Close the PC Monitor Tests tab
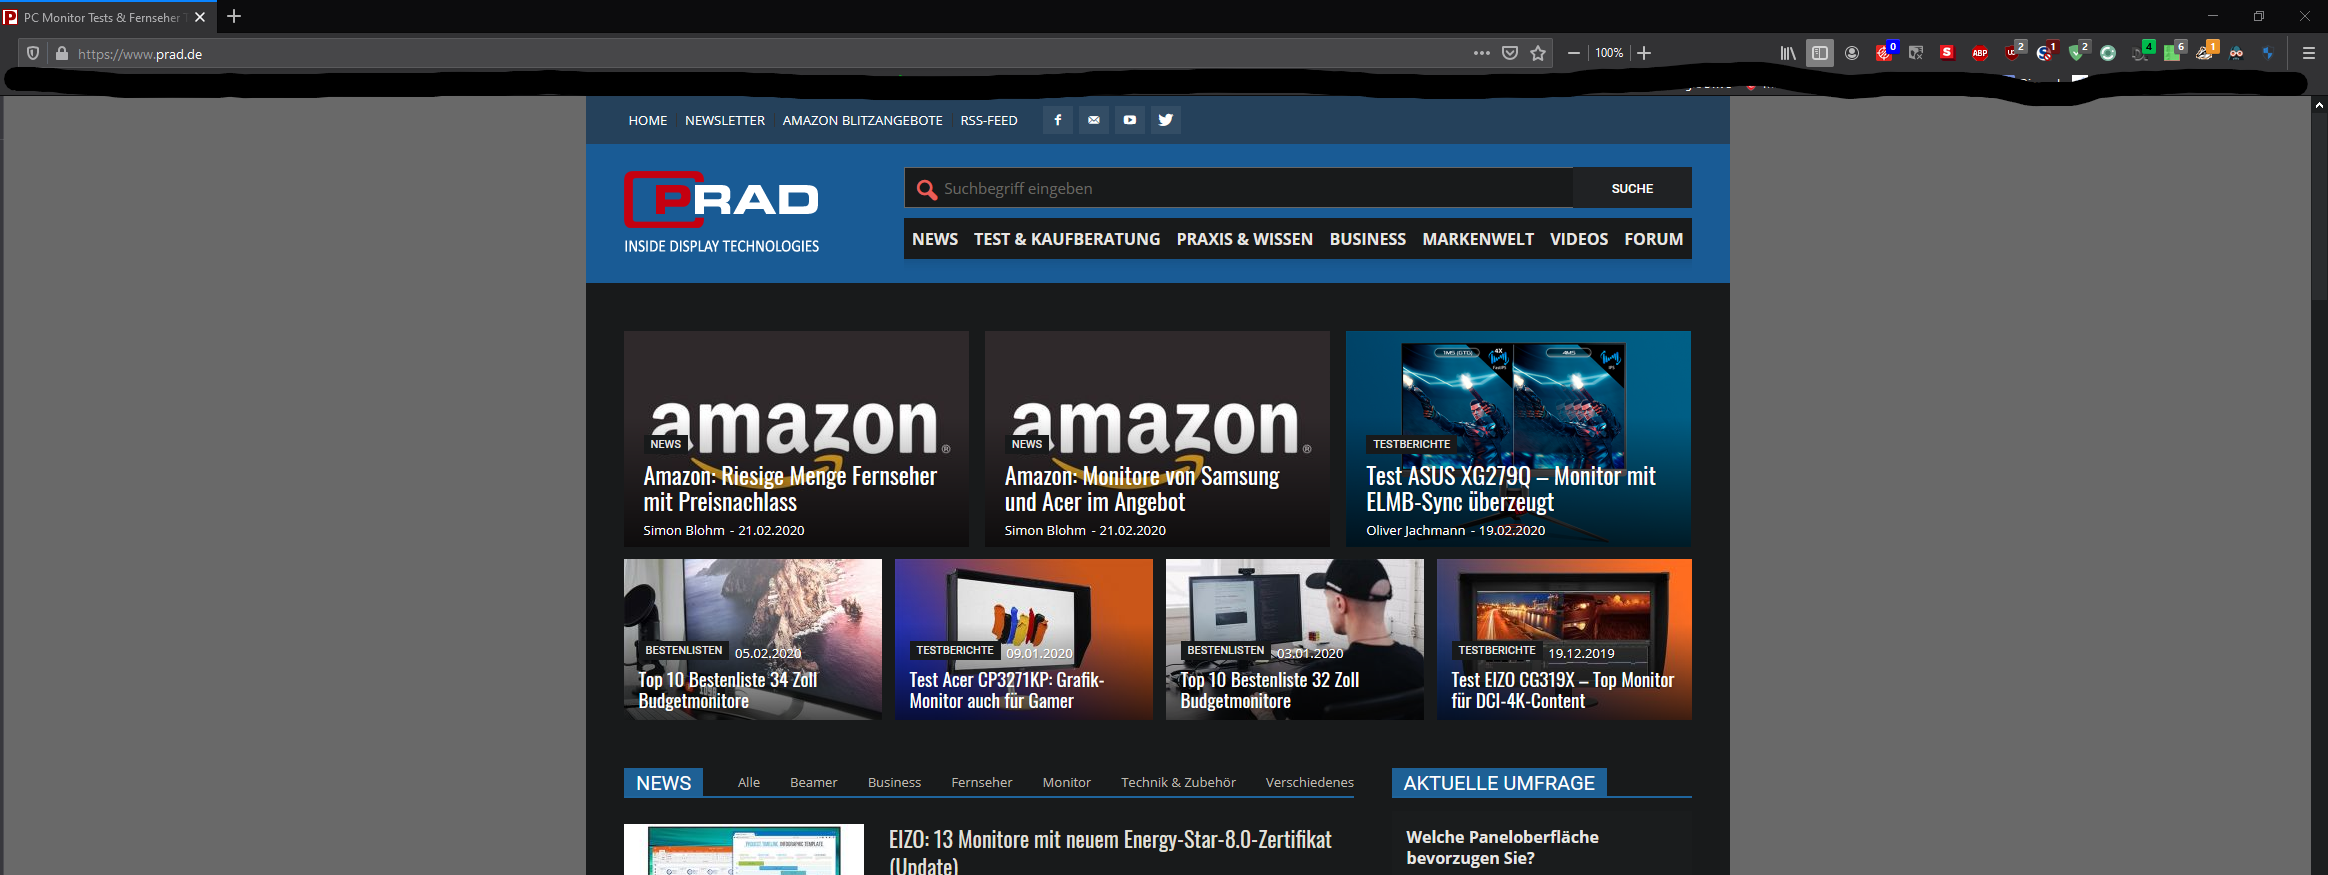 point(200,17)
